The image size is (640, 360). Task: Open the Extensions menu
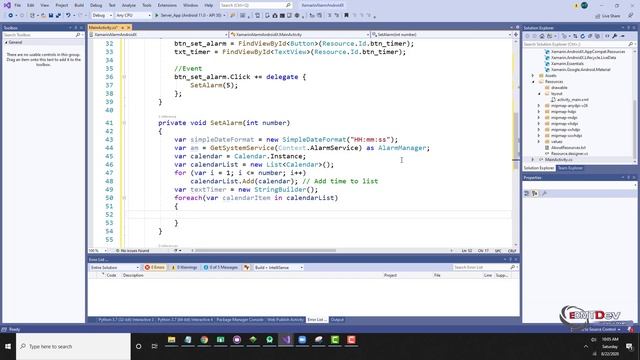167,5
